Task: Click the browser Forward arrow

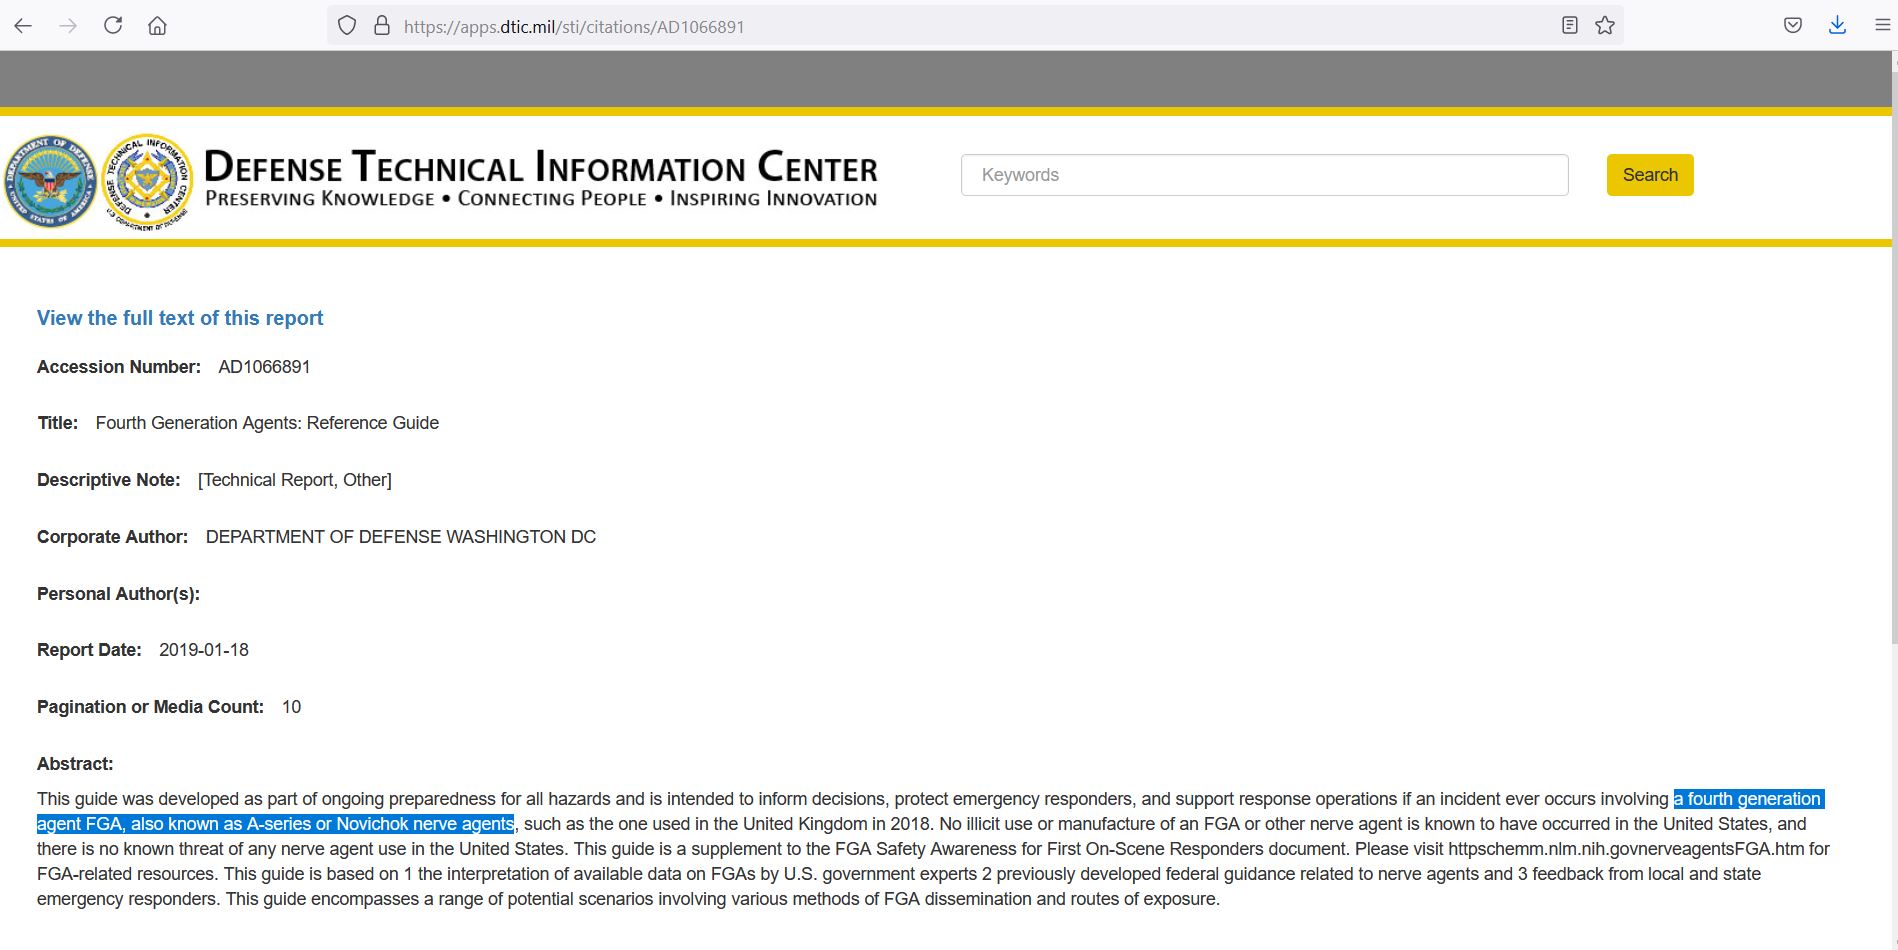Action: tap(68, 26)
